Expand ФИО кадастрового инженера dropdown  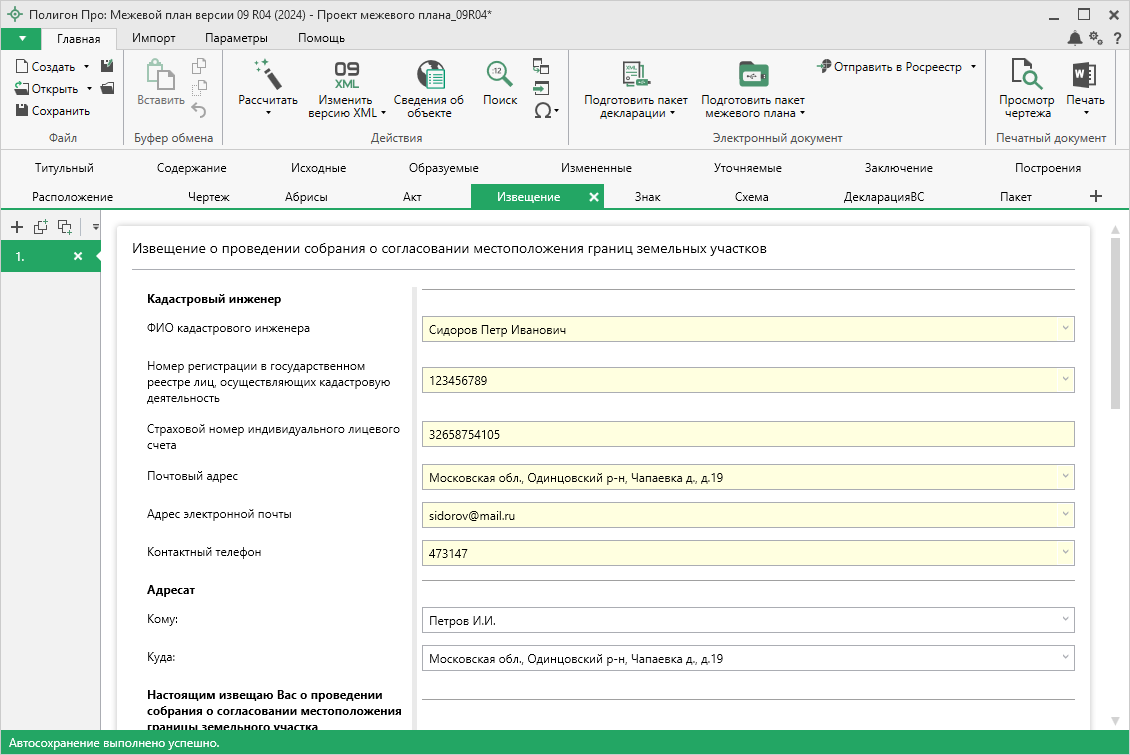pos(1065,329)
